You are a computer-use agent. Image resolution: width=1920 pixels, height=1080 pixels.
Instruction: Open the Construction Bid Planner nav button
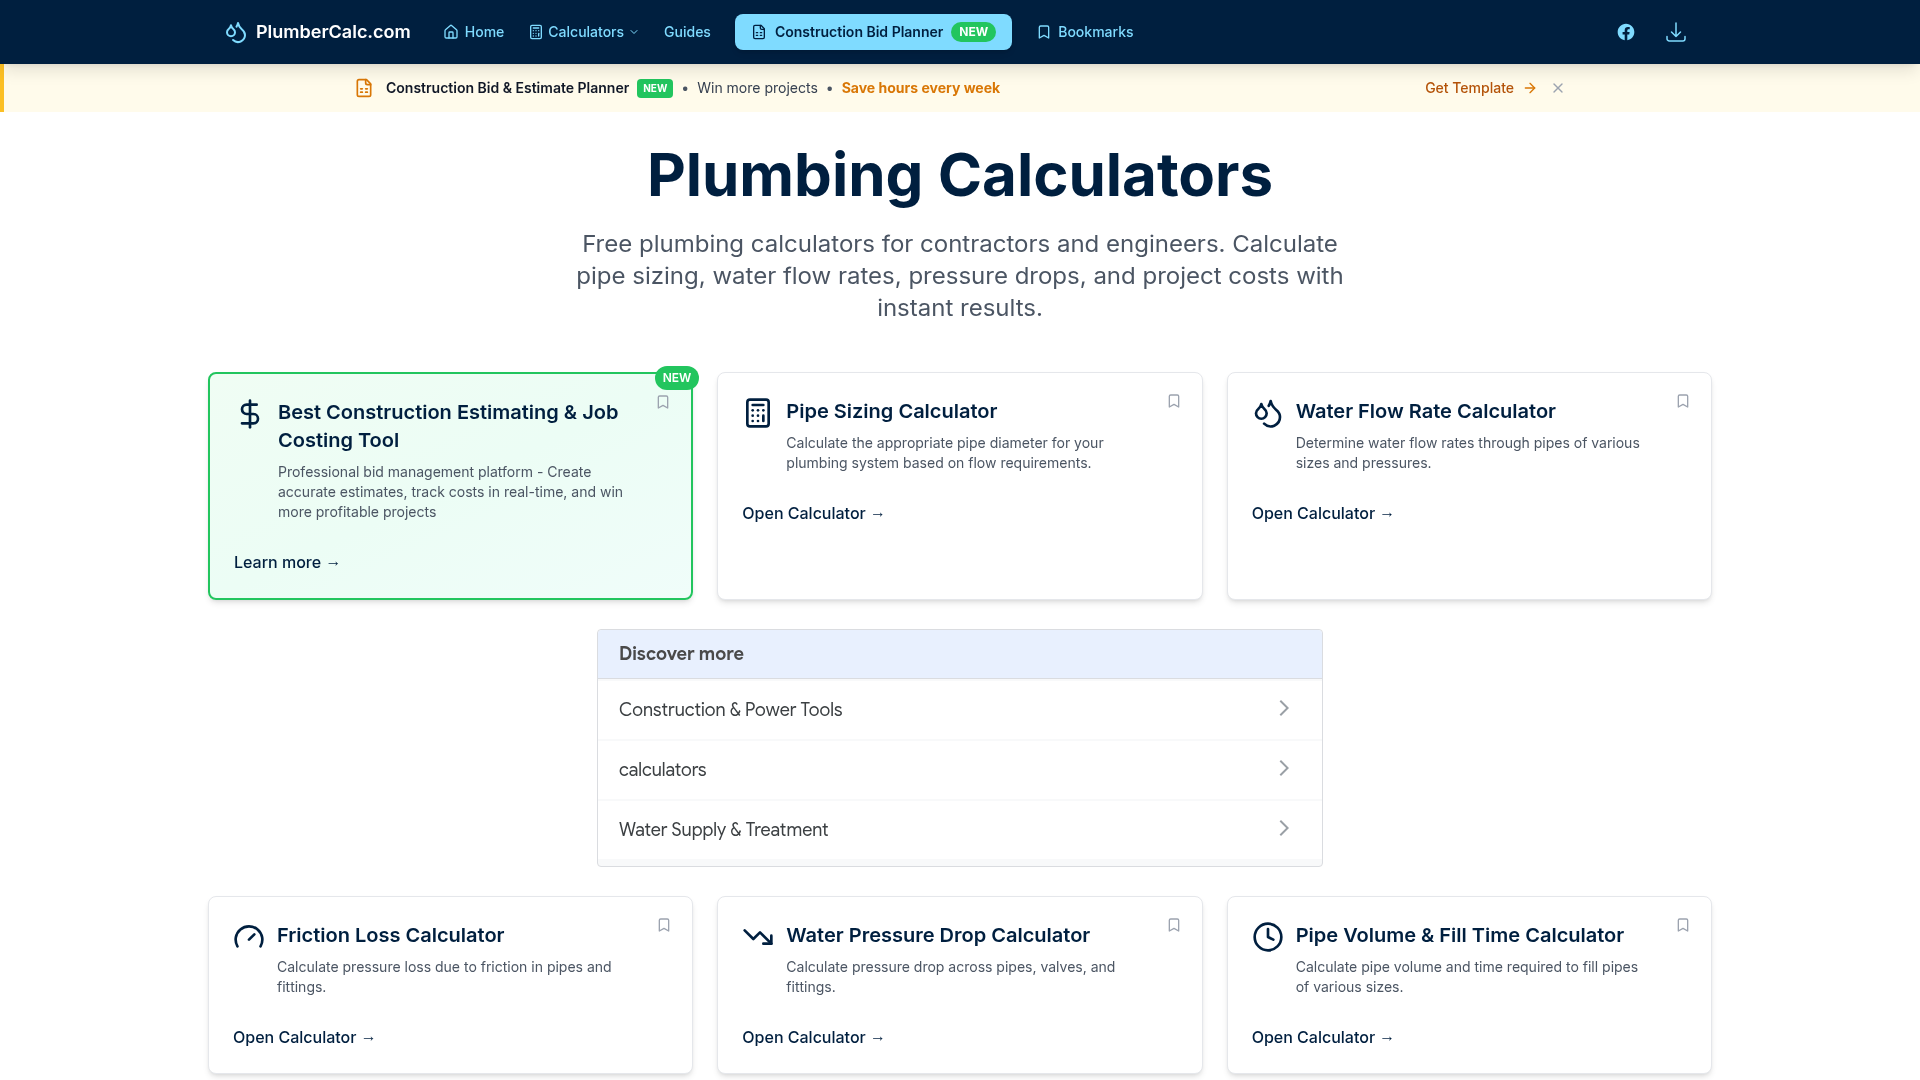(x=873, y=32)
